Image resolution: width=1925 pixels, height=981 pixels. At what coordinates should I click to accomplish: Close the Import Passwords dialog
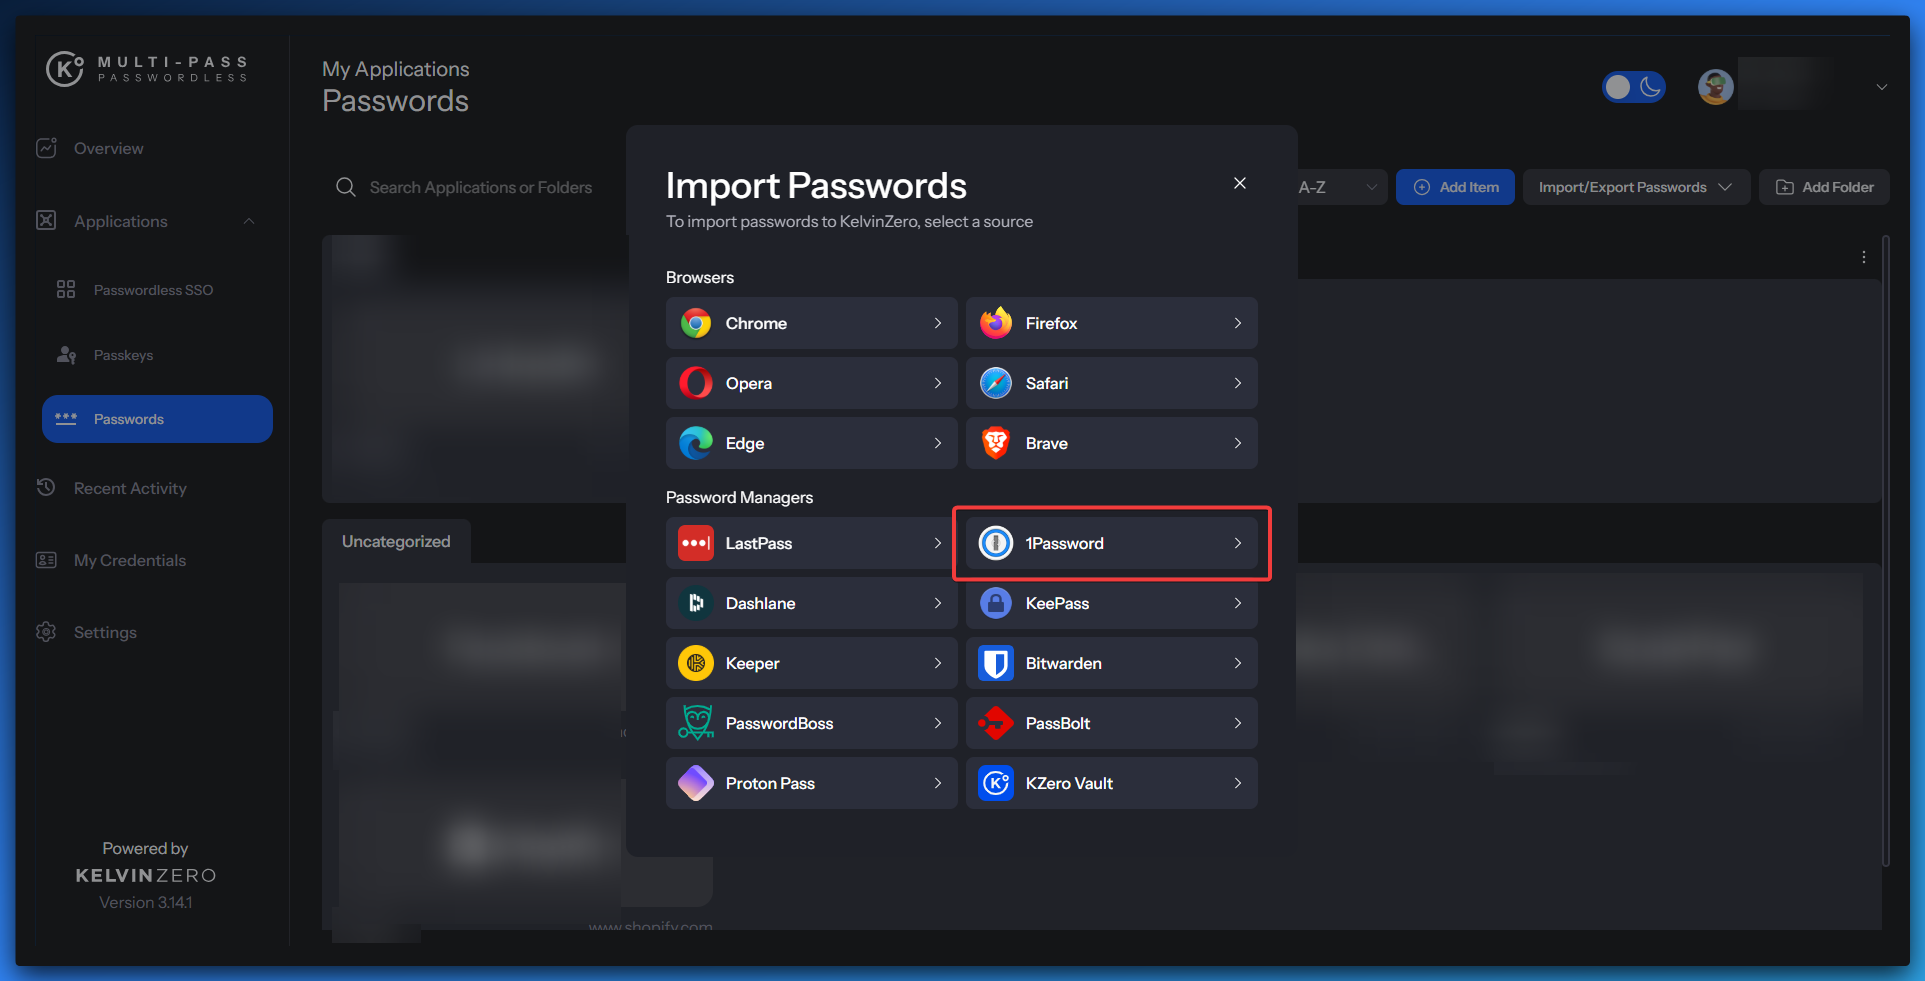1239,183
